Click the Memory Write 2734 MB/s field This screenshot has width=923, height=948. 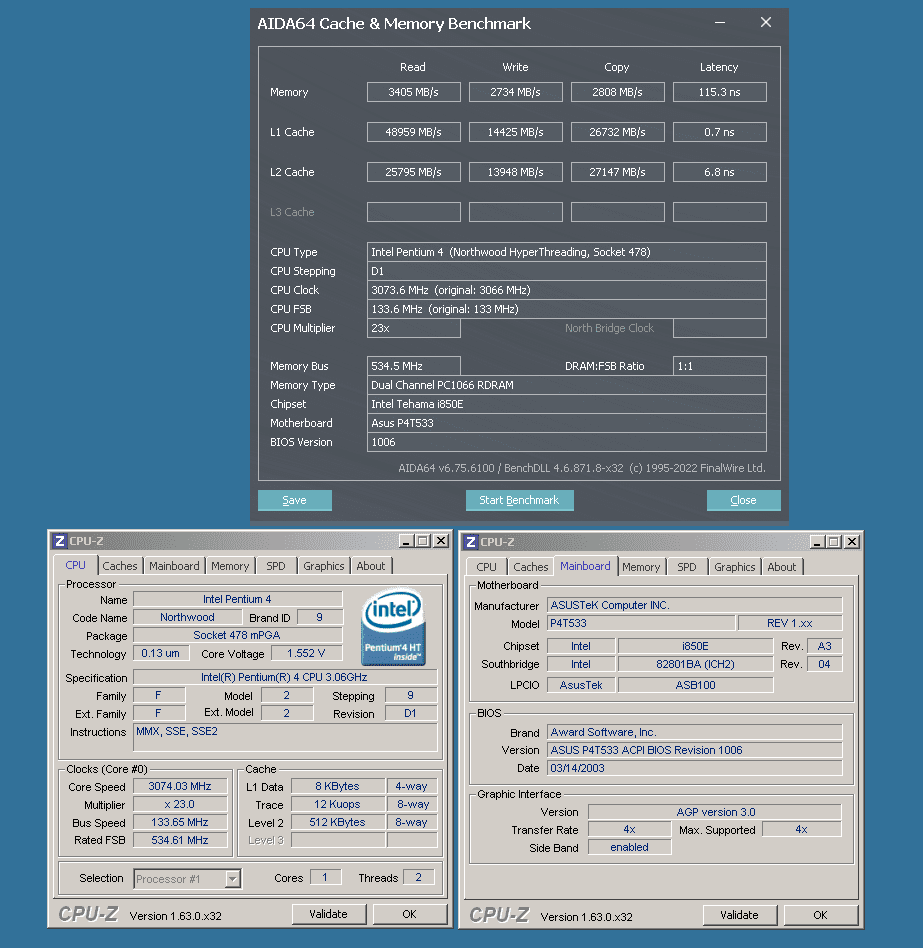pos(516,92)
